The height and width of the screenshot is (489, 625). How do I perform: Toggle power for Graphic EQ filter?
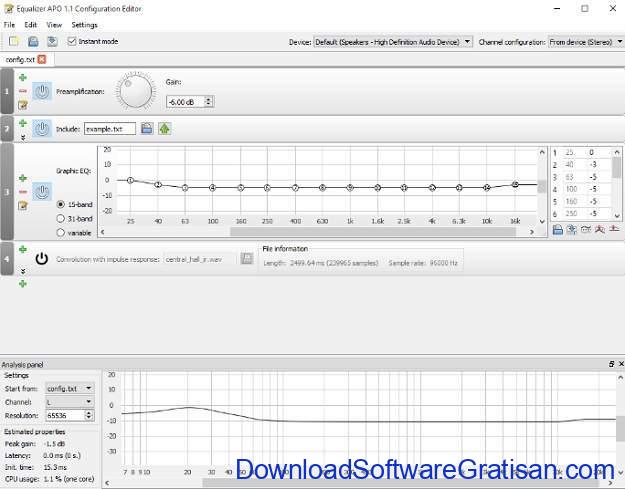[x=42, y=192]
